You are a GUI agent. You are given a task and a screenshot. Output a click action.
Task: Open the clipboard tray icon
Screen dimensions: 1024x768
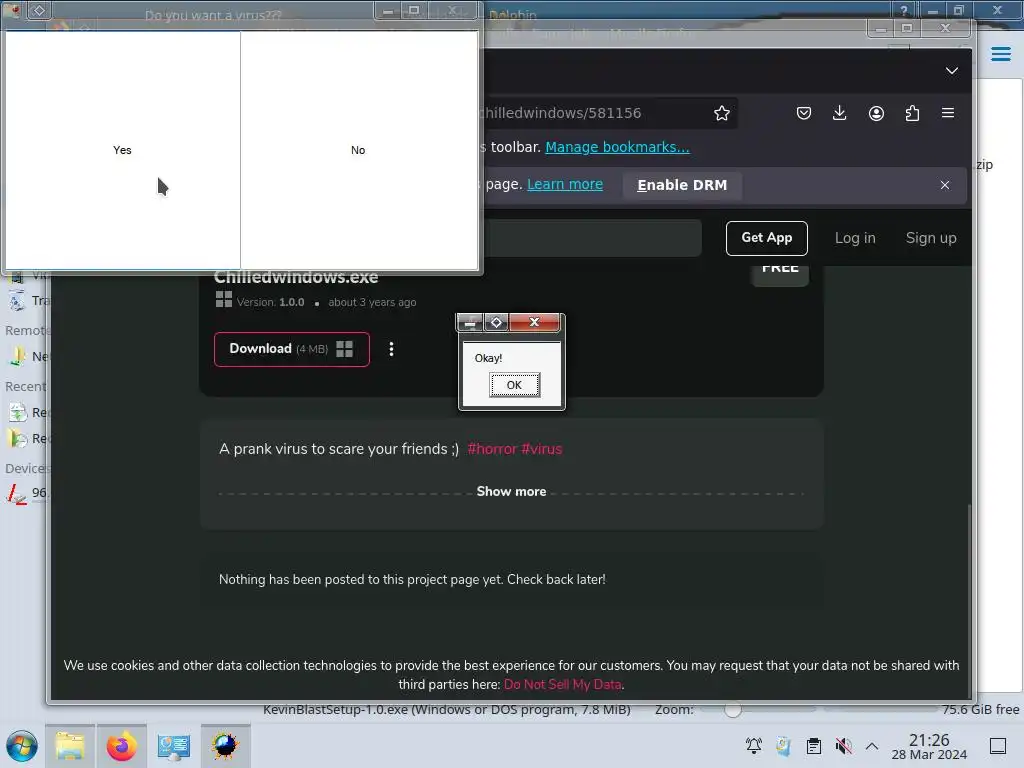pos(814,745)
